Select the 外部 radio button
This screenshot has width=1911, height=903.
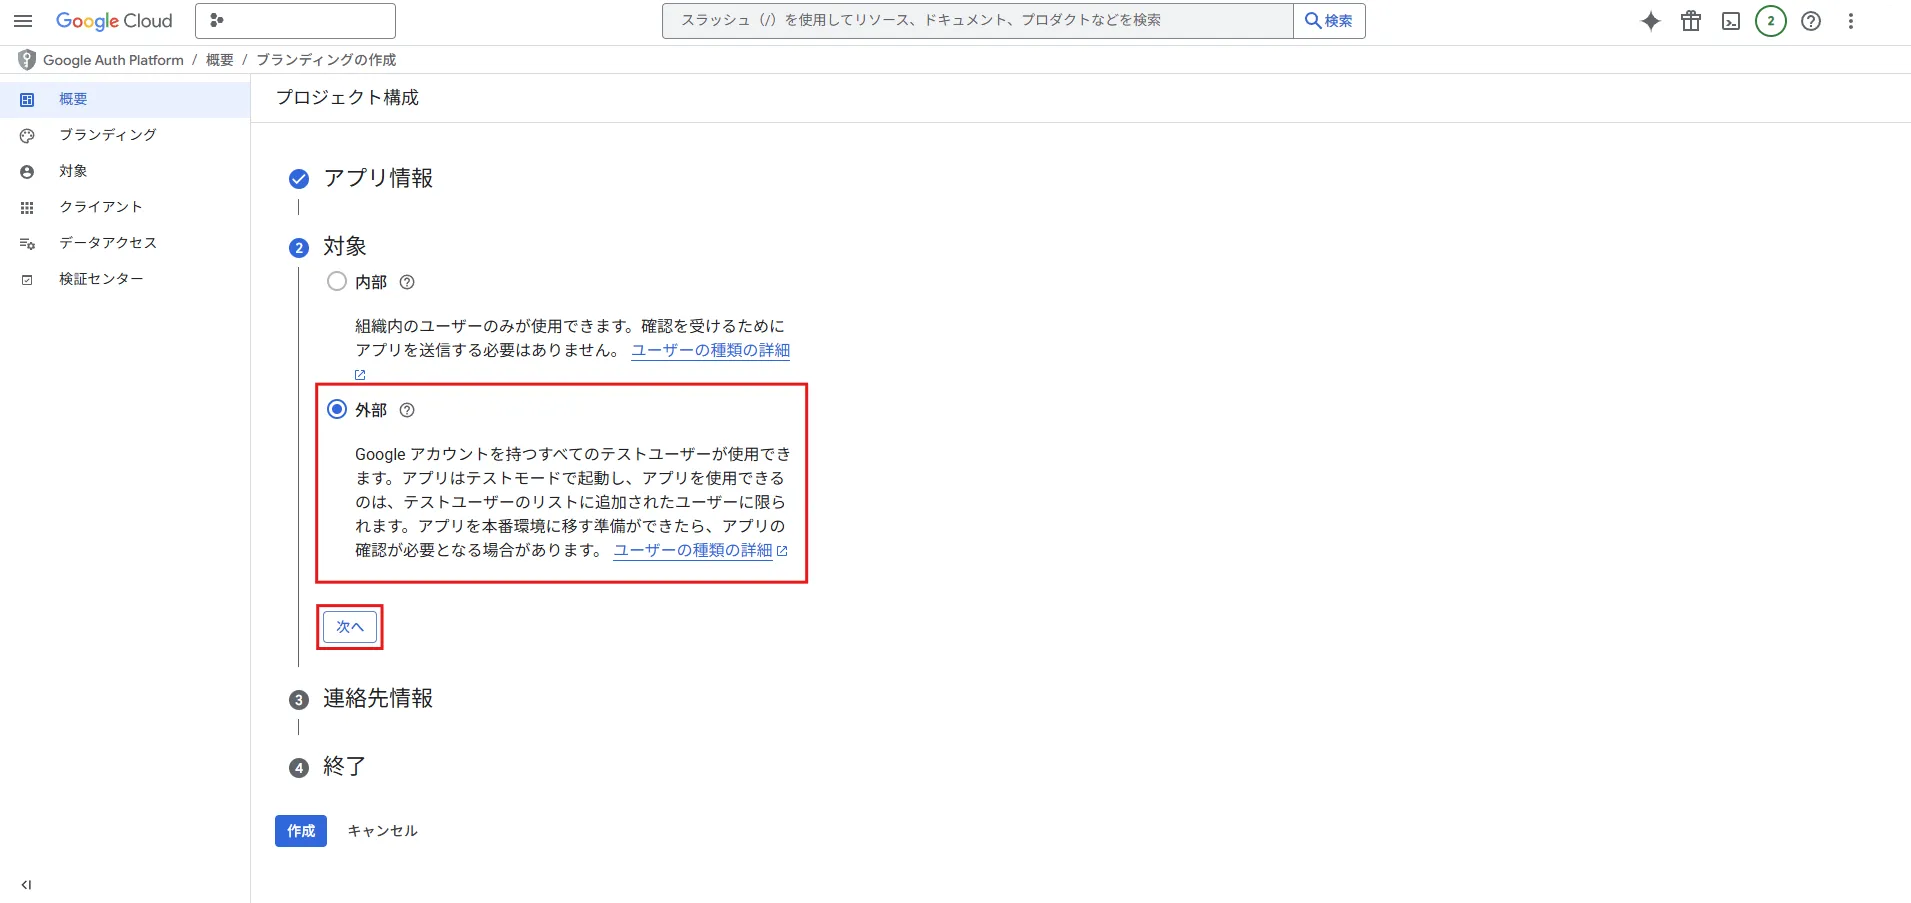pyautogui.click(x=337, y=409)
